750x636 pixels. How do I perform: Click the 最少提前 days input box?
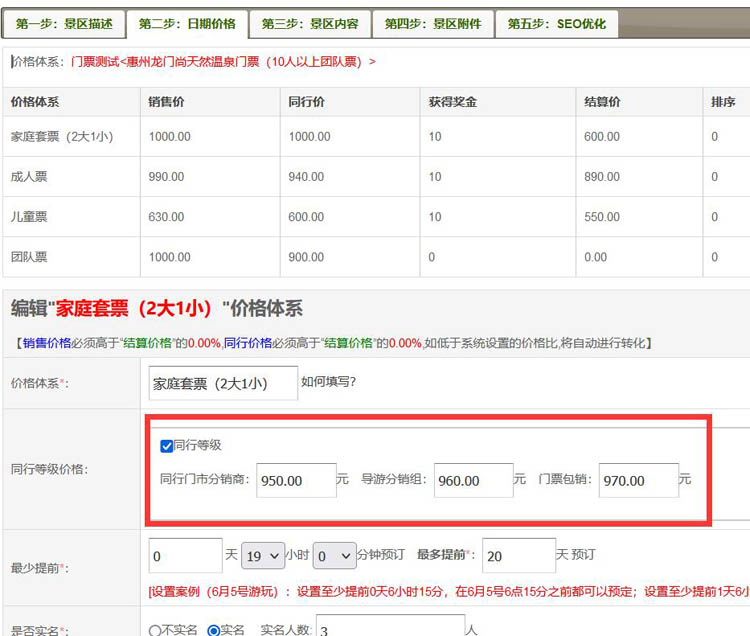[x=185, y=555]
